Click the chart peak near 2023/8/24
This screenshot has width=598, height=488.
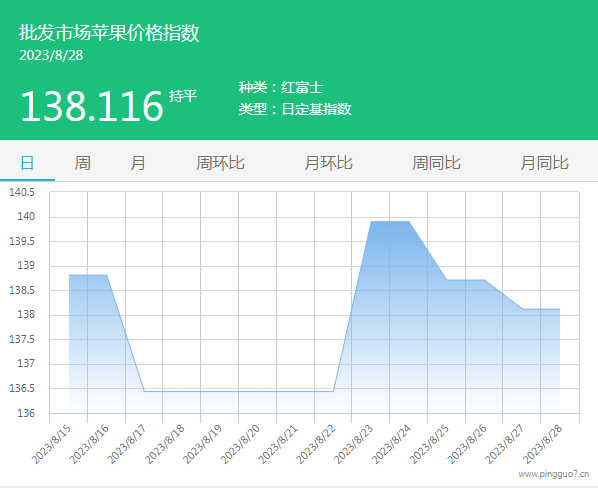[390, 222]
